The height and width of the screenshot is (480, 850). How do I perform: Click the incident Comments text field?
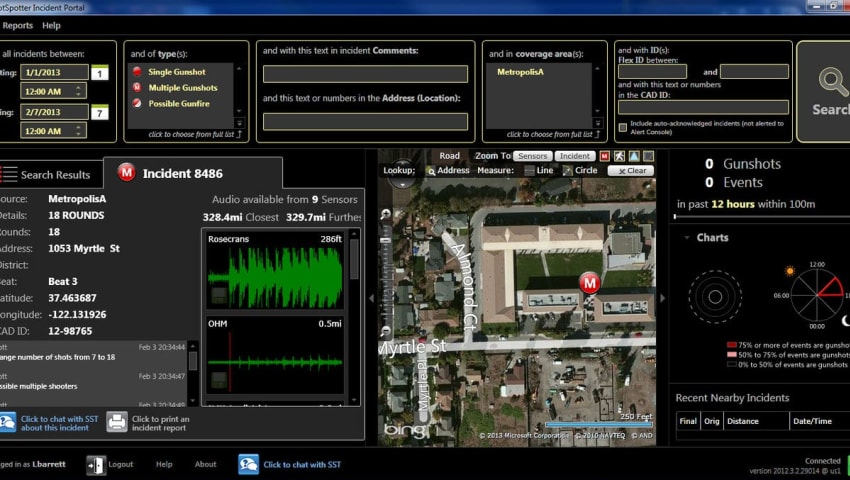tap(365, 74)
